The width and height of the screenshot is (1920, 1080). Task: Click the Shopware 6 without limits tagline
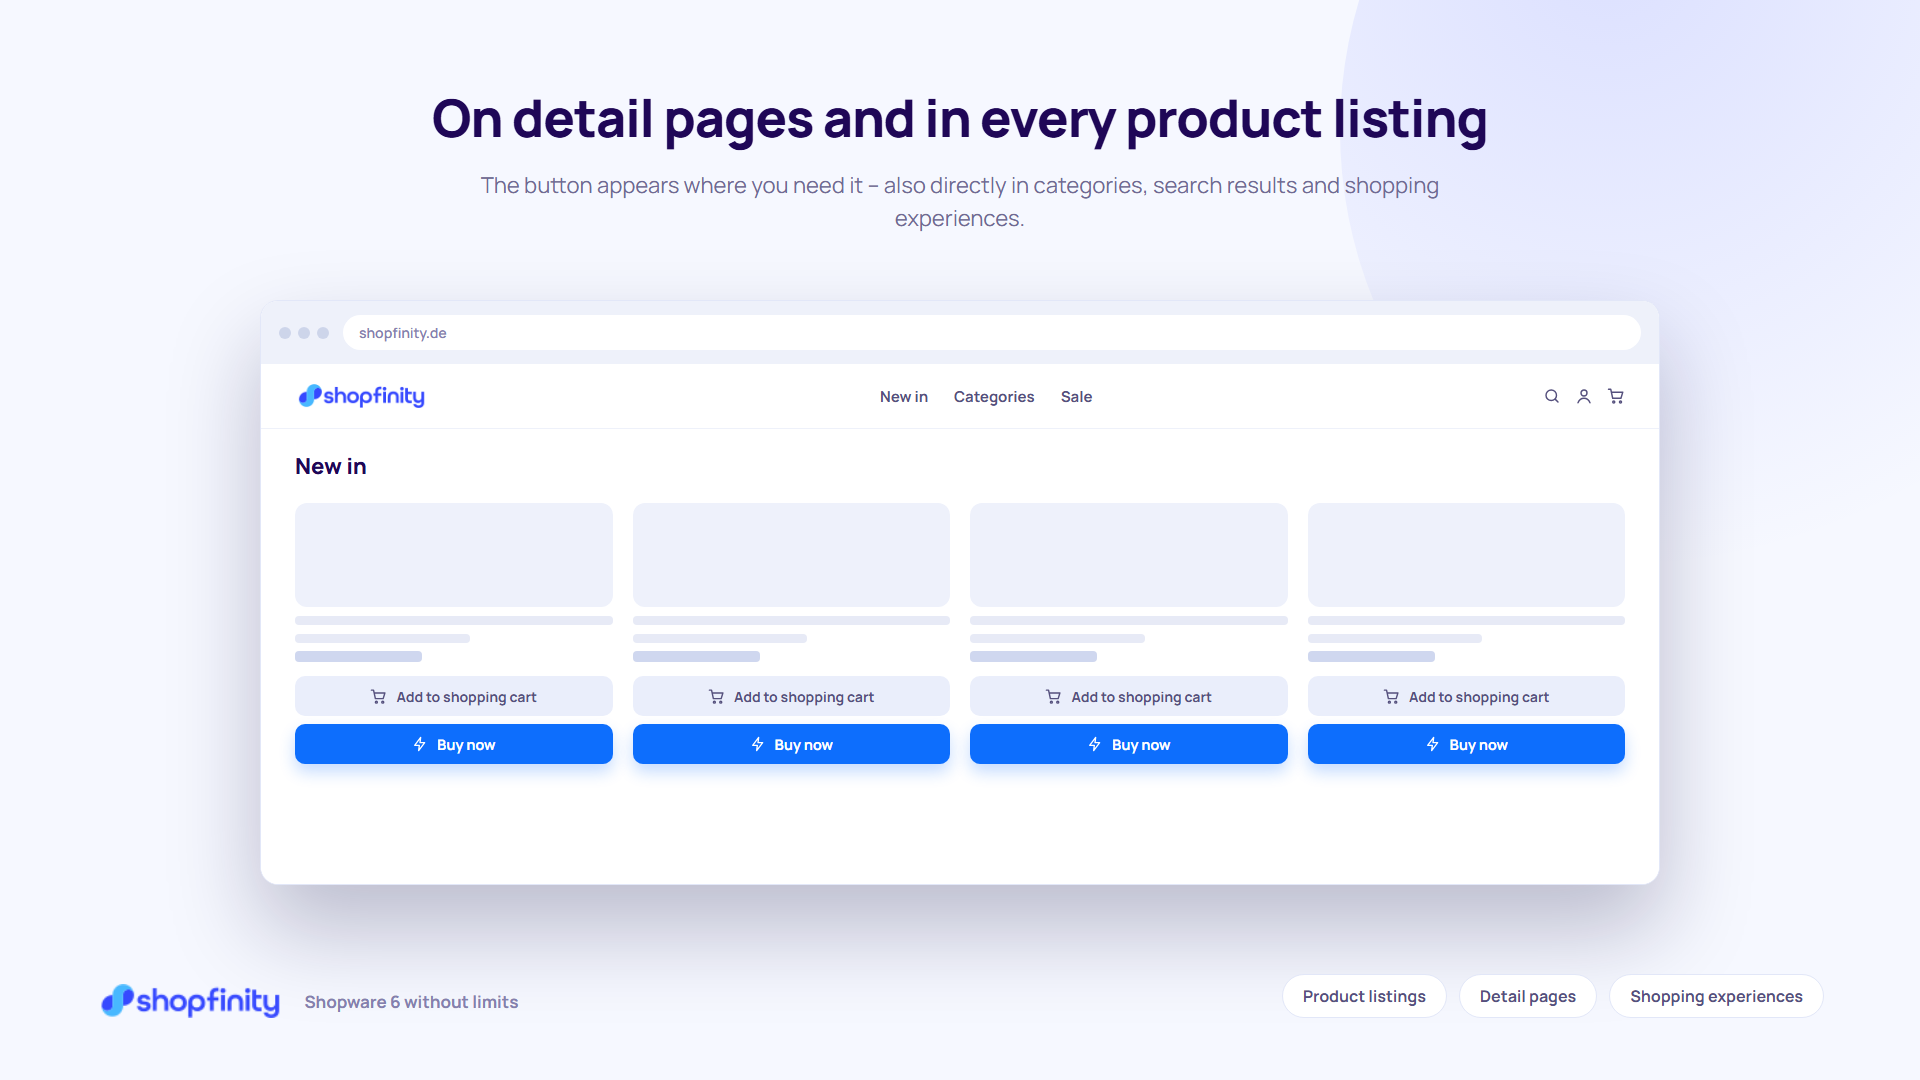click(411, 1002)
